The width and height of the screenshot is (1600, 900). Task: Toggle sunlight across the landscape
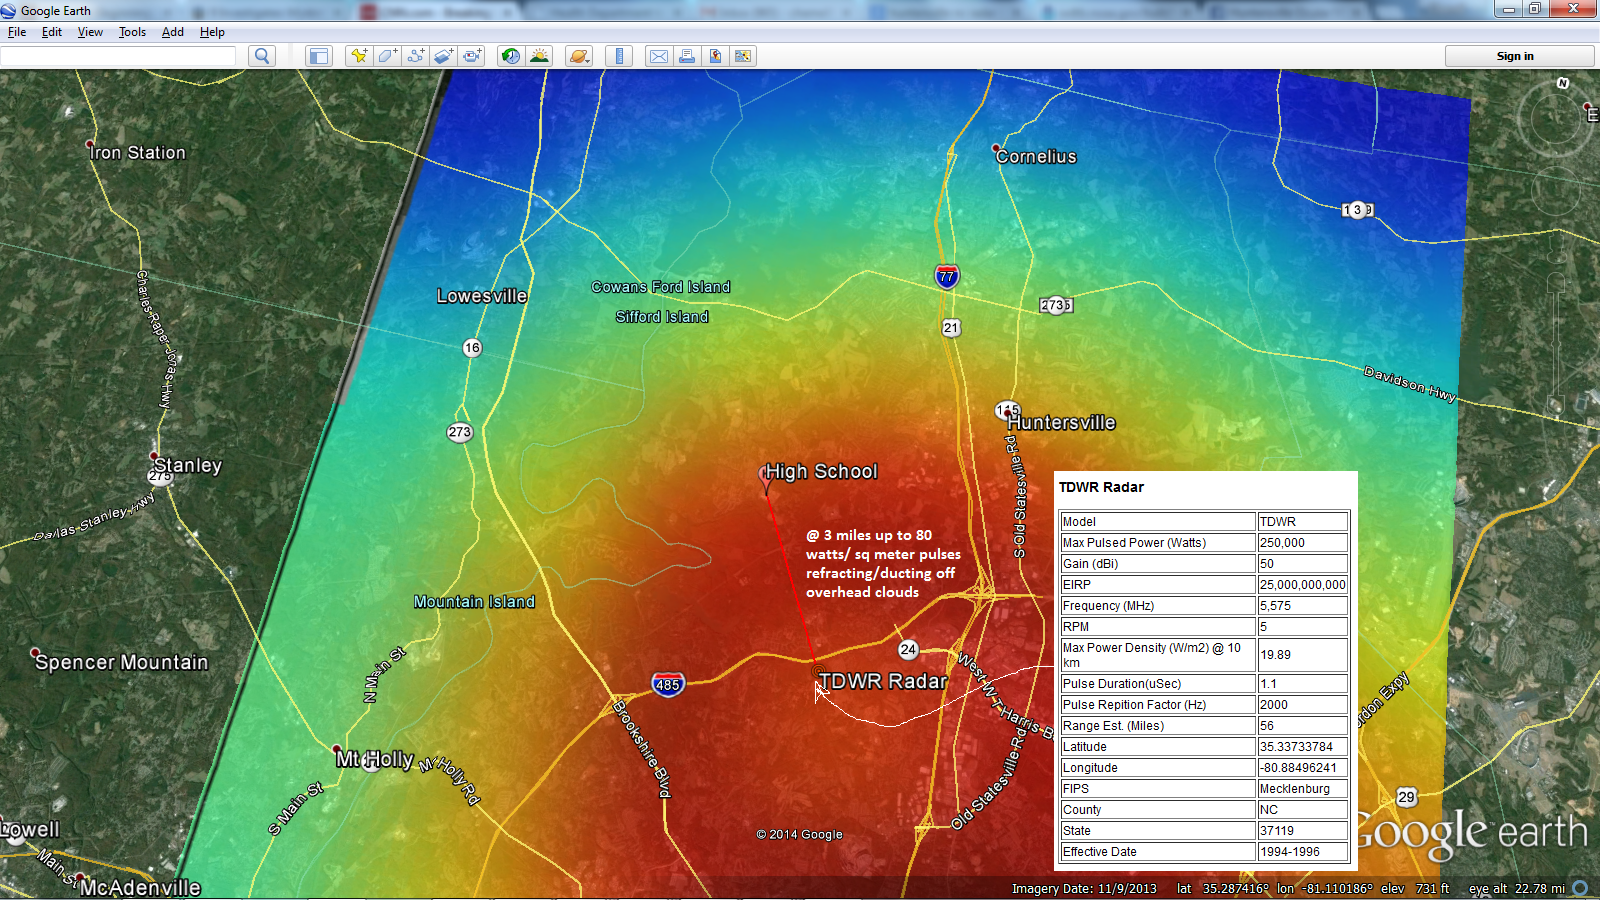(539, 56)
